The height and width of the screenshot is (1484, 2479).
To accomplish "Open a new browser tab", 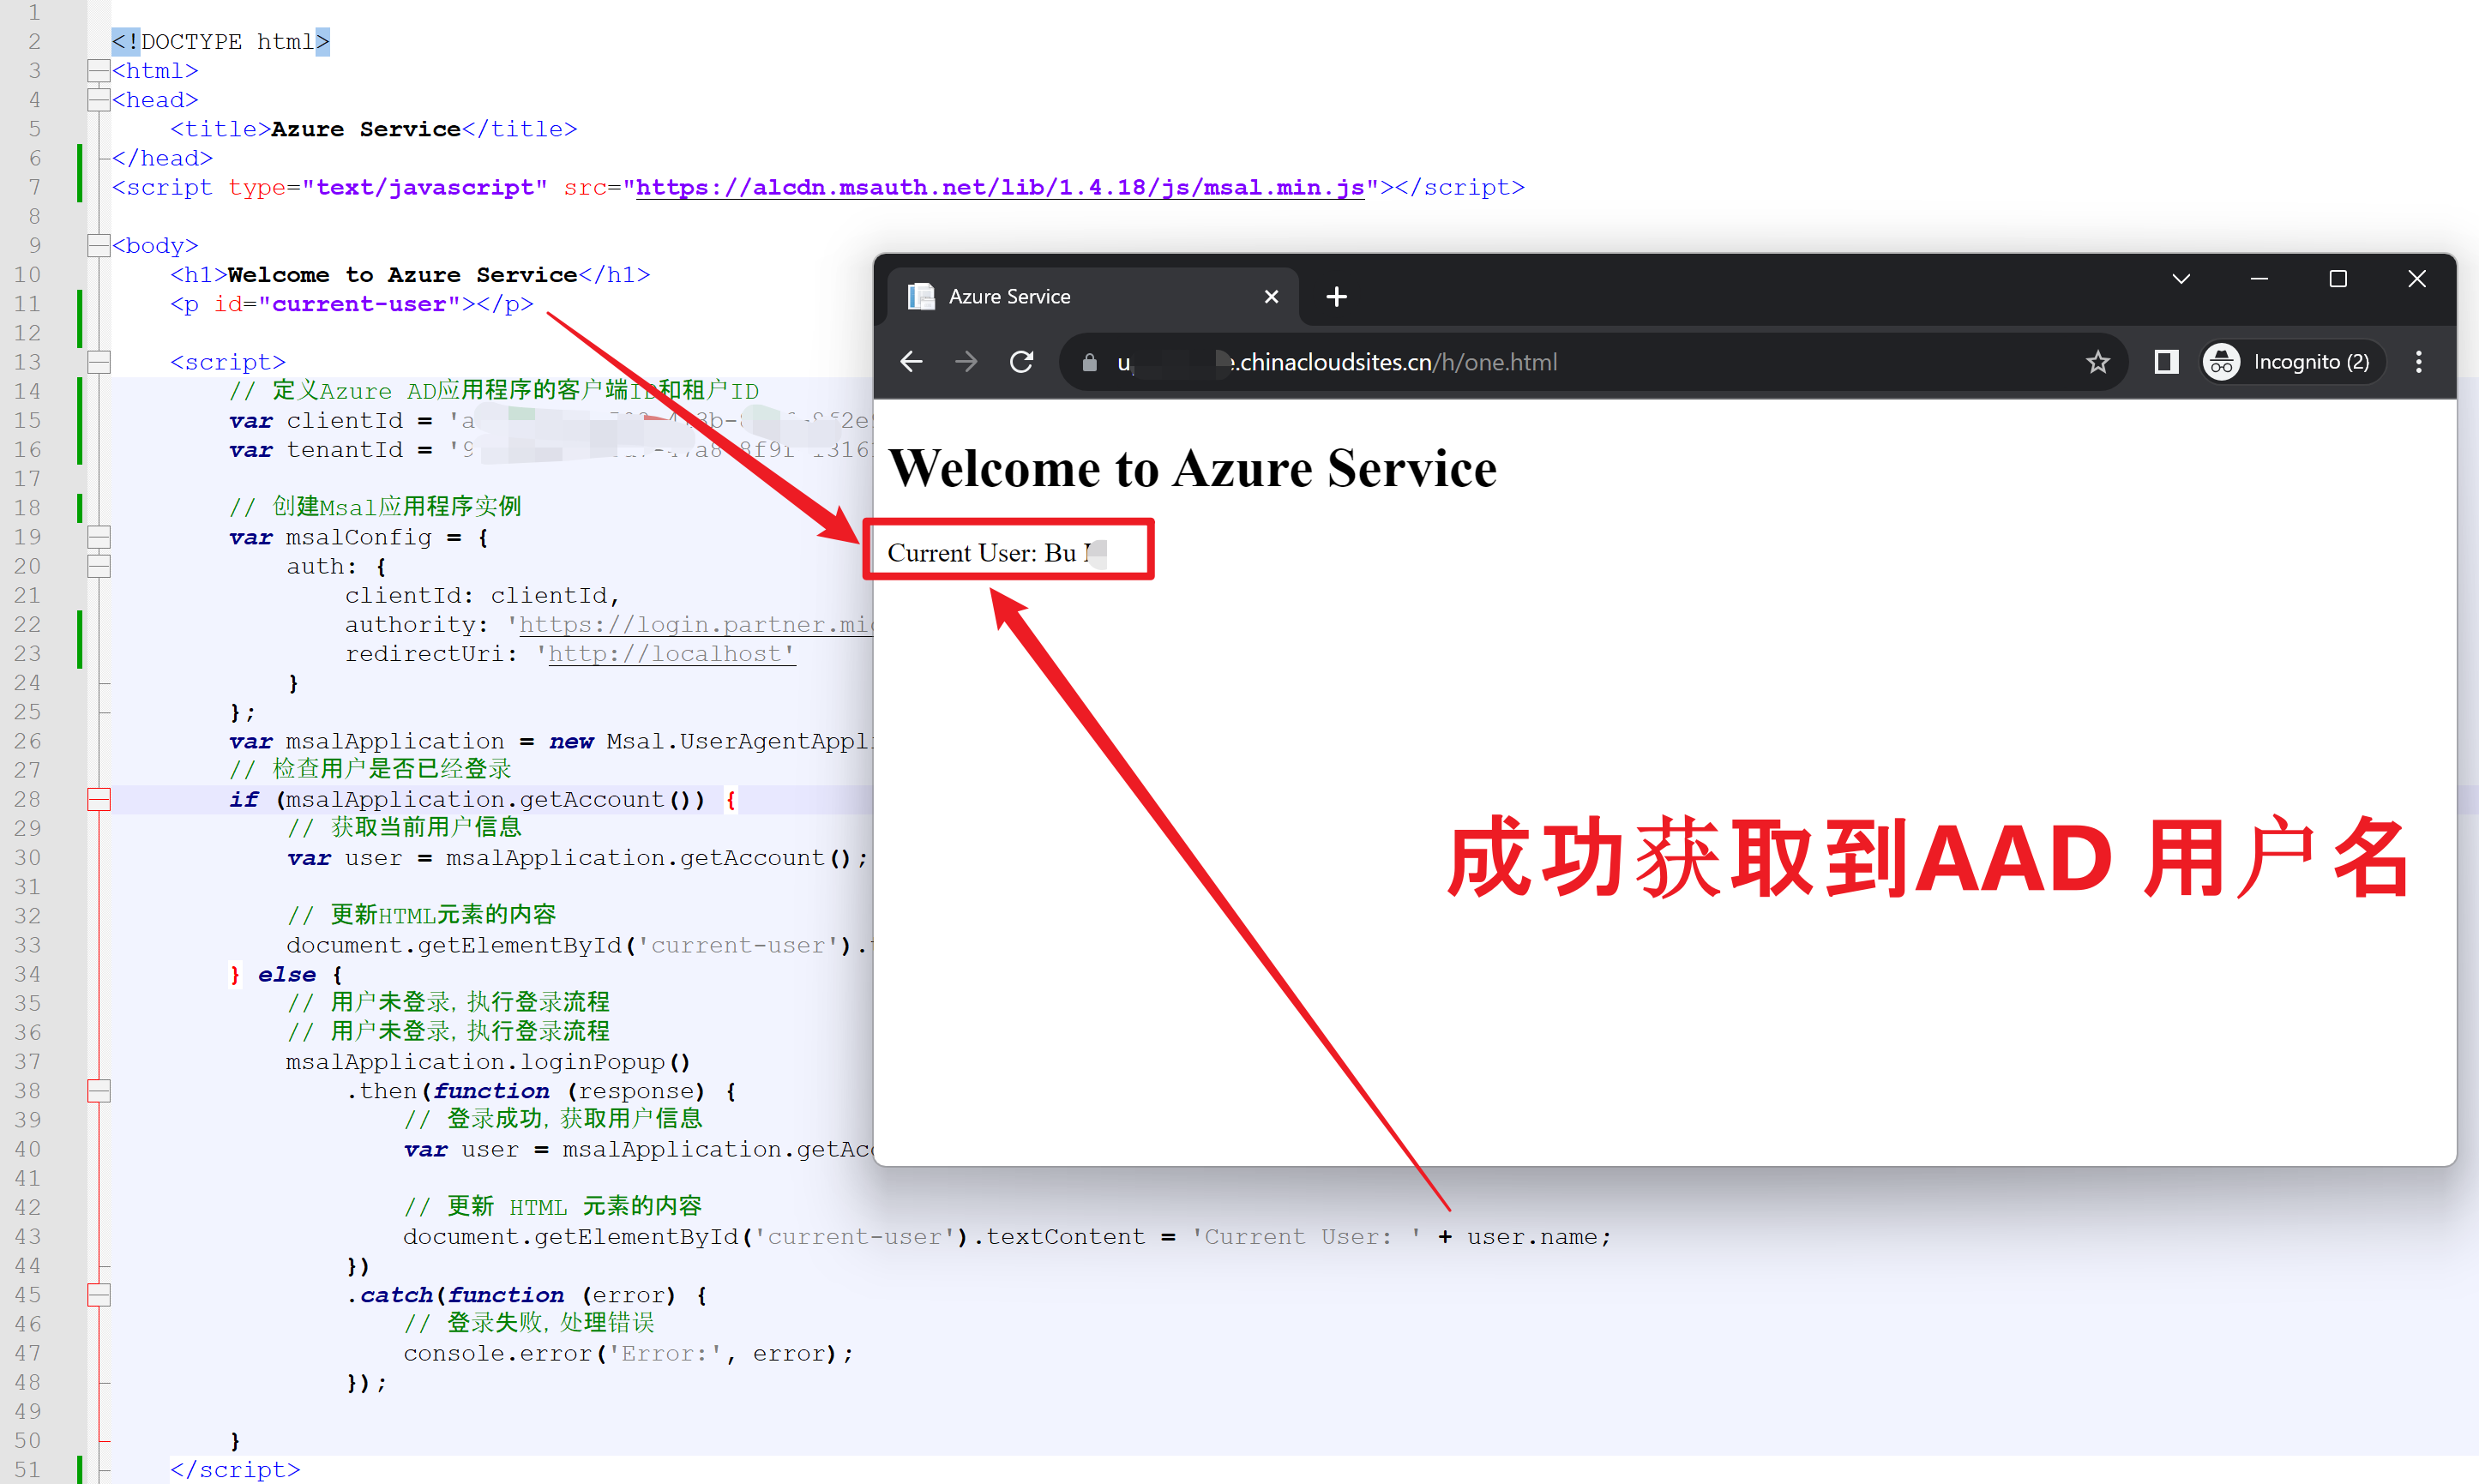I will click(1336, 297).
